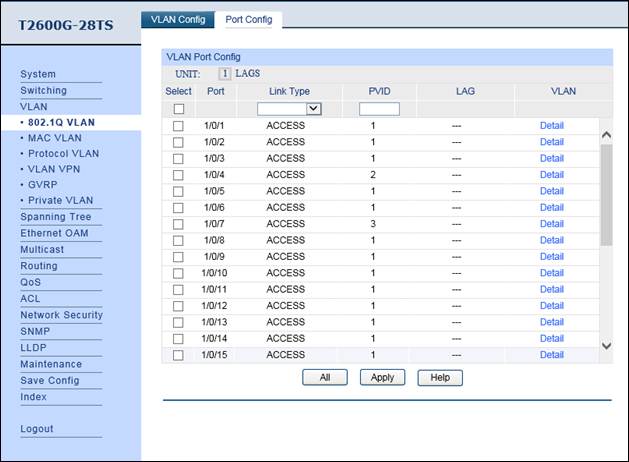View VLAN Detail for port 1/0/7
The image size is (629, 462).
pyautogui.click(x=551, y=224)
